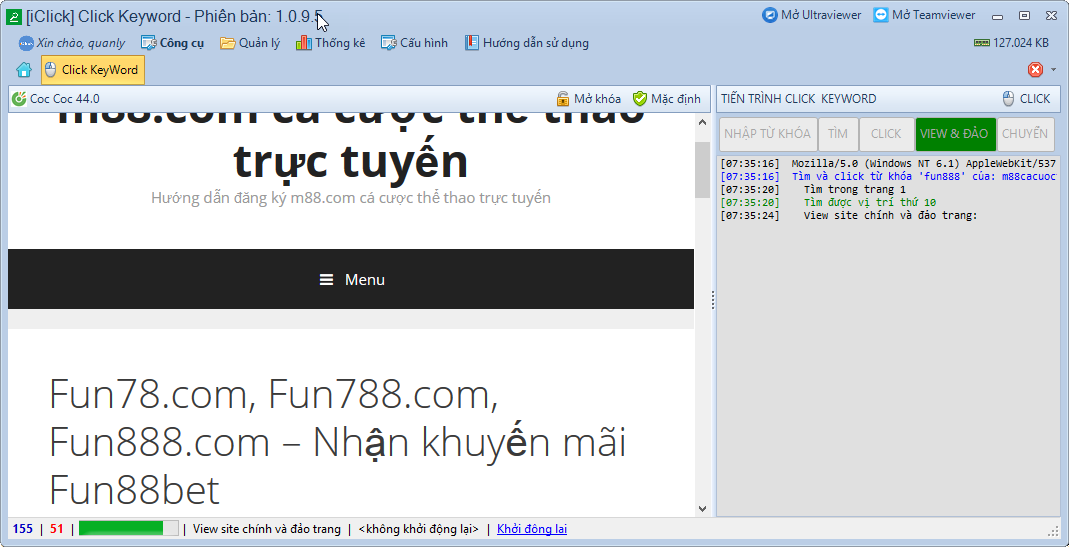This screenshot has height=547, width=1069.
Task: Click the Khởi đông lại restart link
Action: tap(532, 529)
